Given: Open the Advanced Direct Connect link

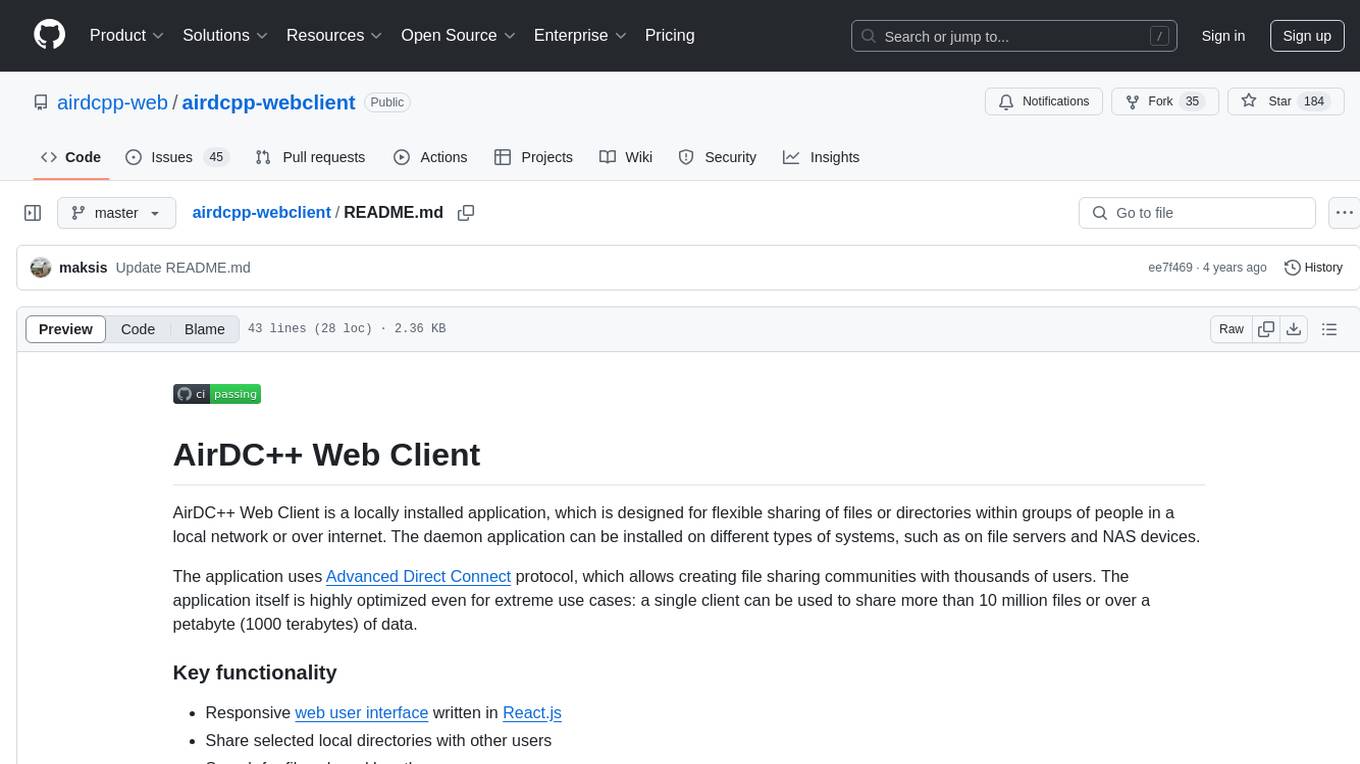Looking at the screenshot, I should click(418, 576).
